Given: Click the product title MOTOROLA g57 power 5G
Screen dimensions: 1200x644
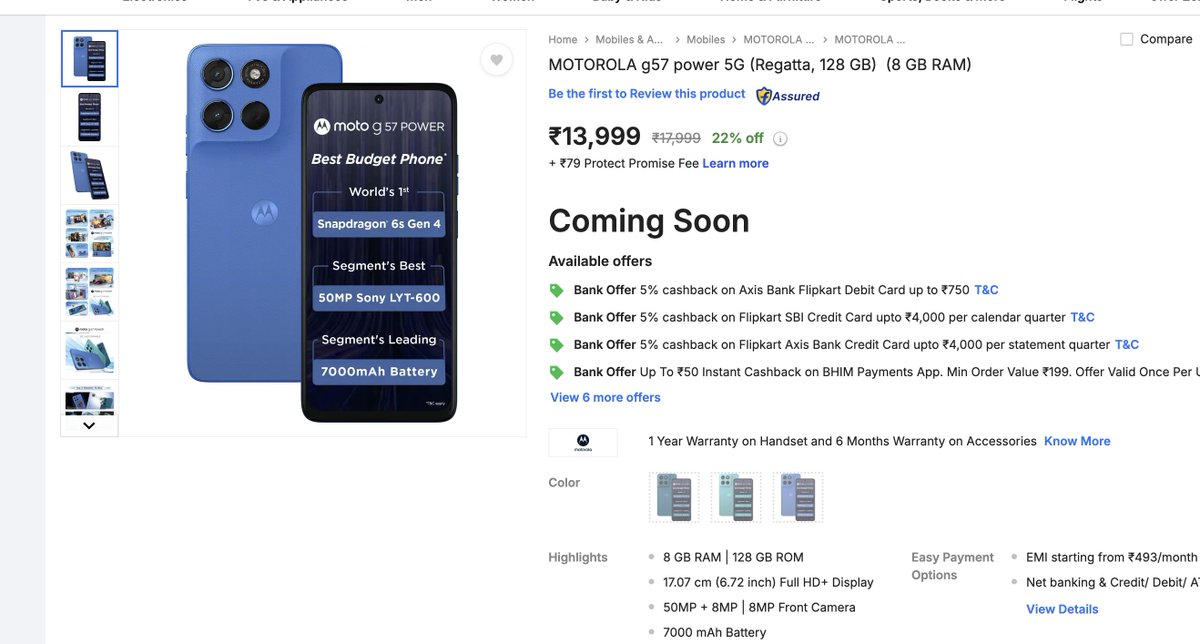Looking at the screenshot, I should tap(760, 65).
